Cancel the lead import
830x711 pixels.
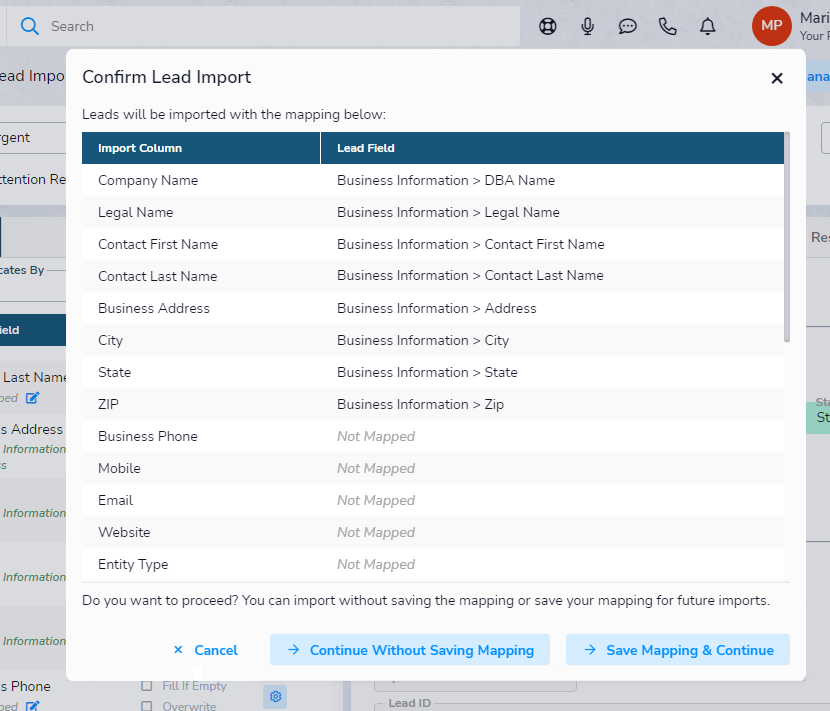click(205, 650)
